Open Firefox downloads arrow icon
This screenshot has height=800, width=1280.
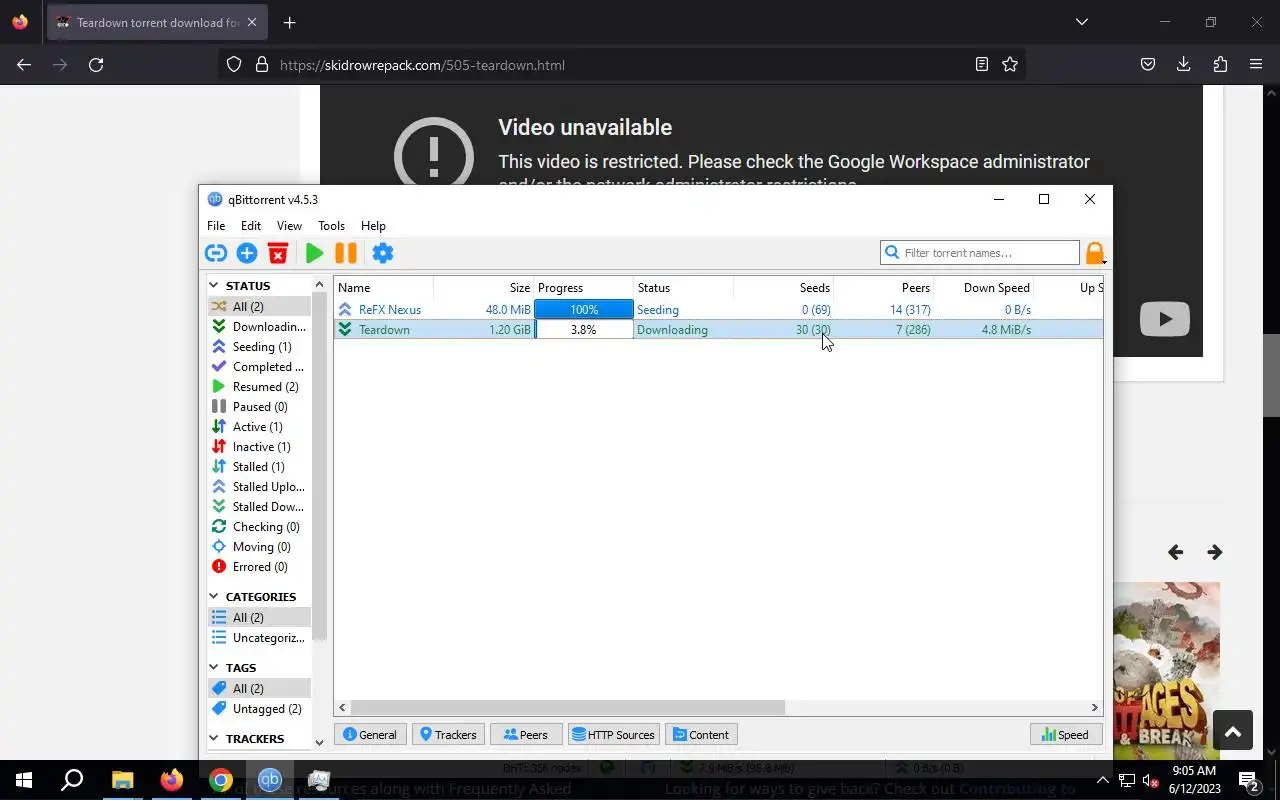pos(1183,65)
